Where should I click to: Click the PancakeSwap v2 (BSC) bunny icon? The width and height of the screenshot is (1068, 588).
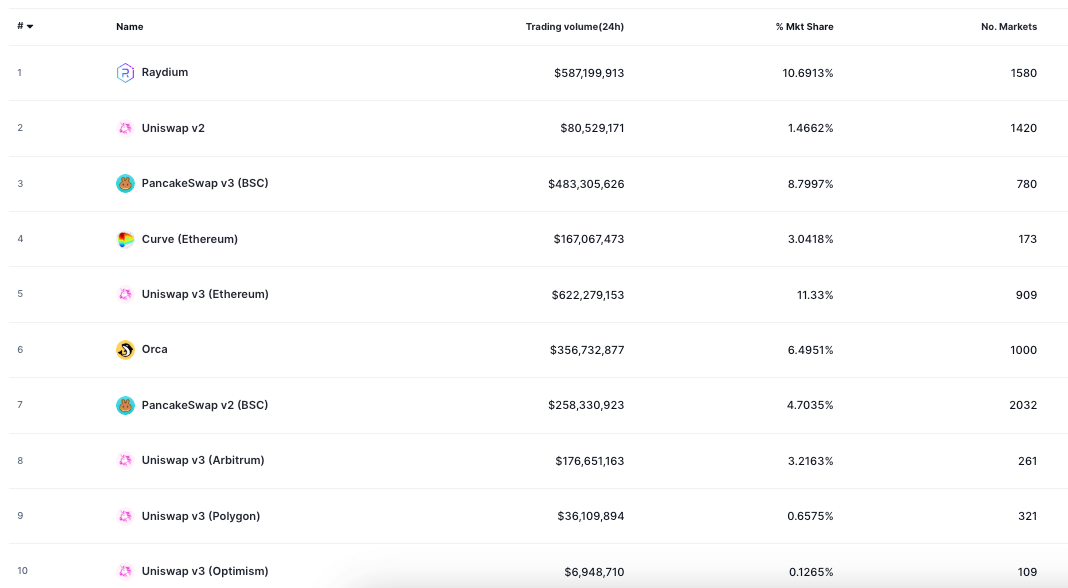pyautogui.click(x=125, y=405)
